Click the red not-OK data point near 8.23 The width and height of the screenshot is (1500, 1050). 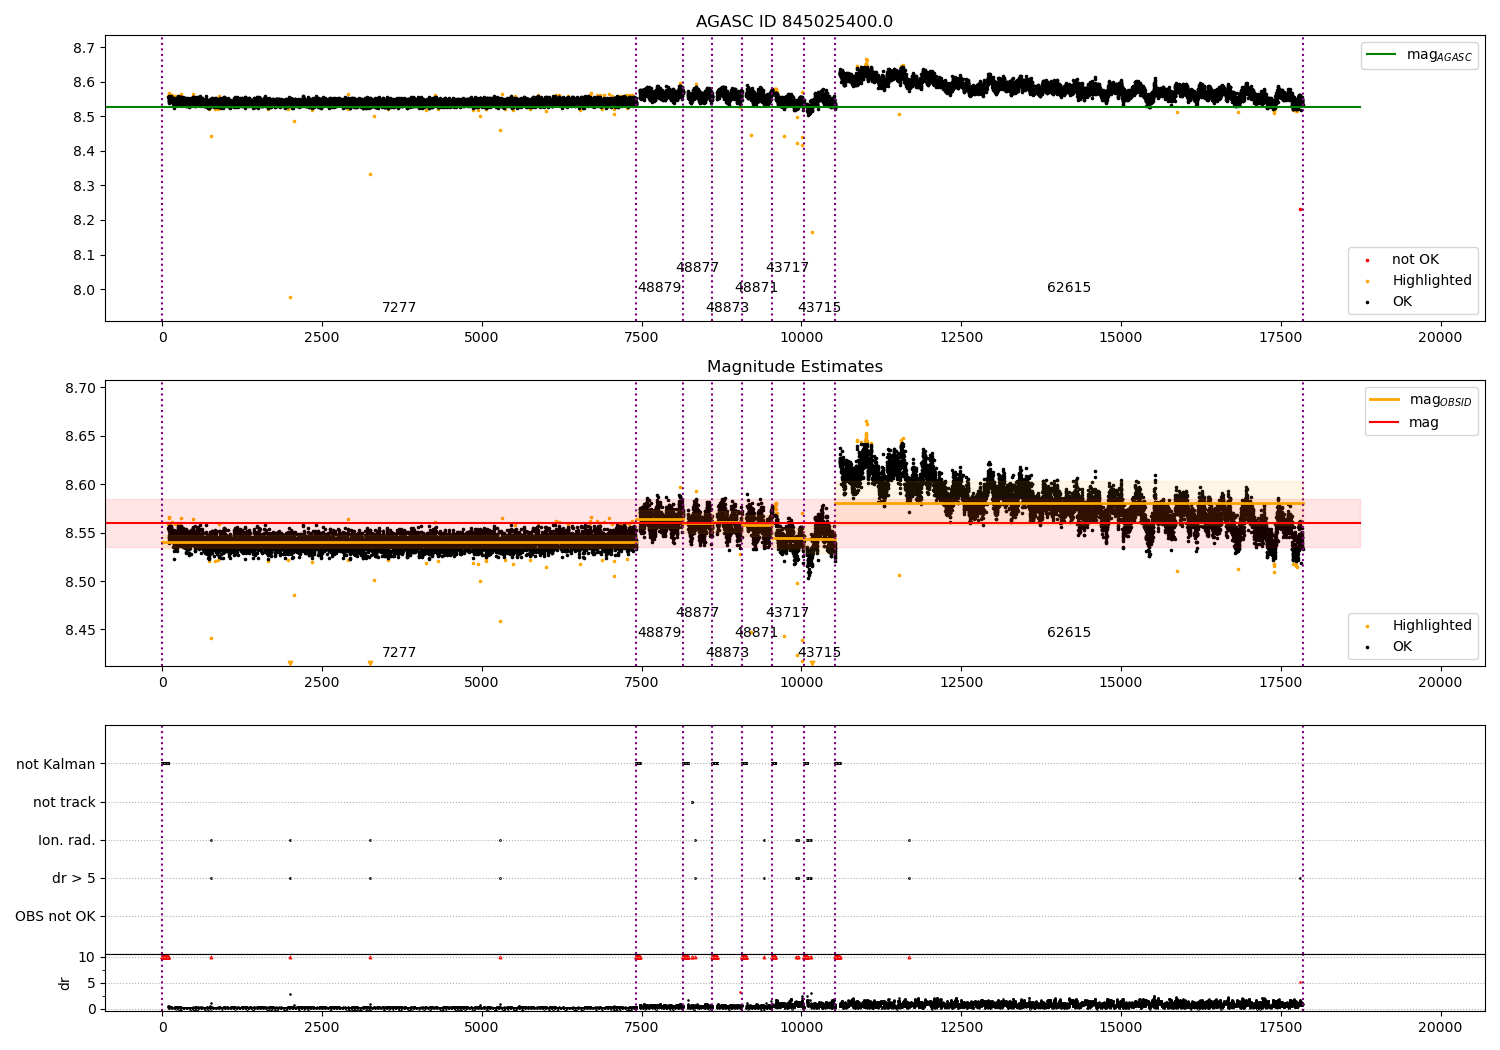point(1300,209)
